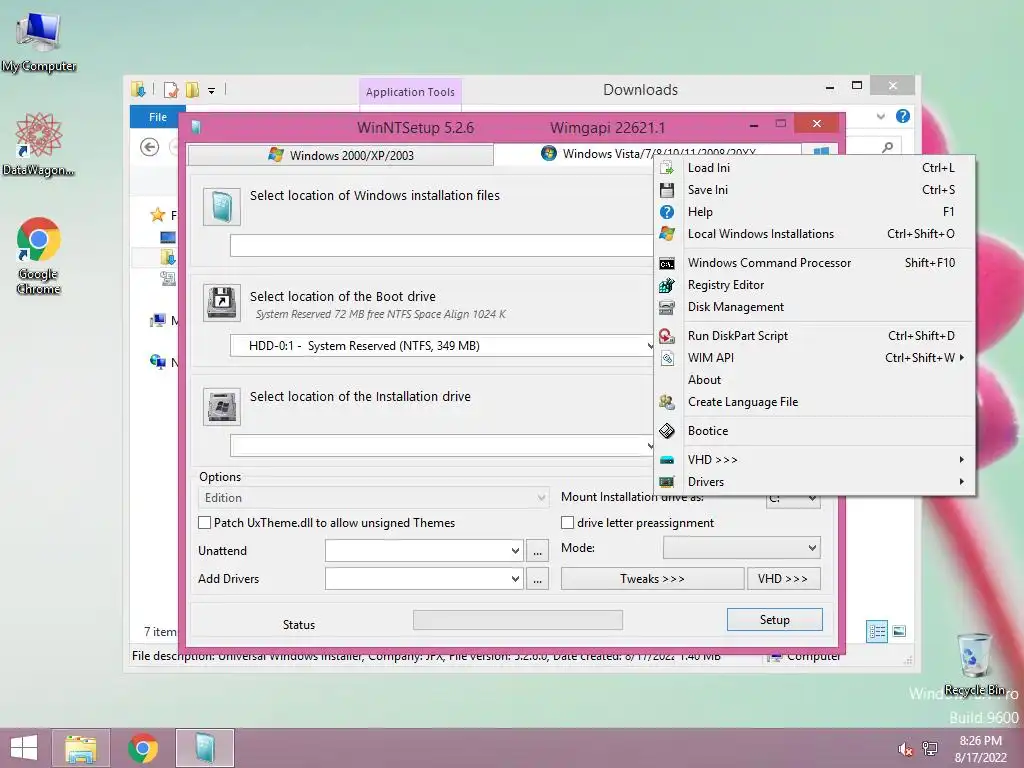This screenshot has width=1024, height=768.
Task: Select the Recycle Bin desktop icon
Action: [974, 664]
